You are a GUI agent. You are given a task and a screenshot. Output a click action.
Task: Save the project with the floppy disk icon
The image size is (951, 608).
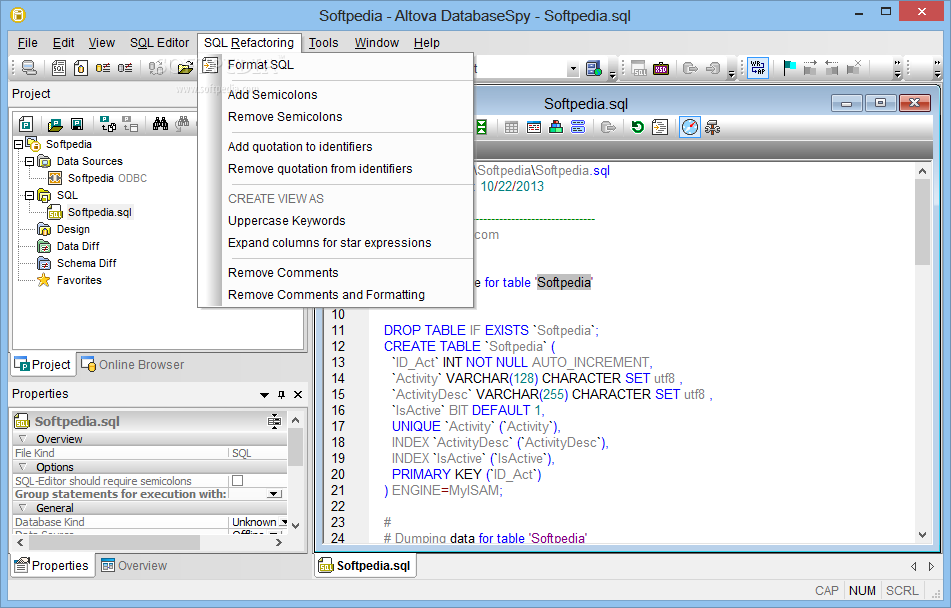[x=77, y=124]
